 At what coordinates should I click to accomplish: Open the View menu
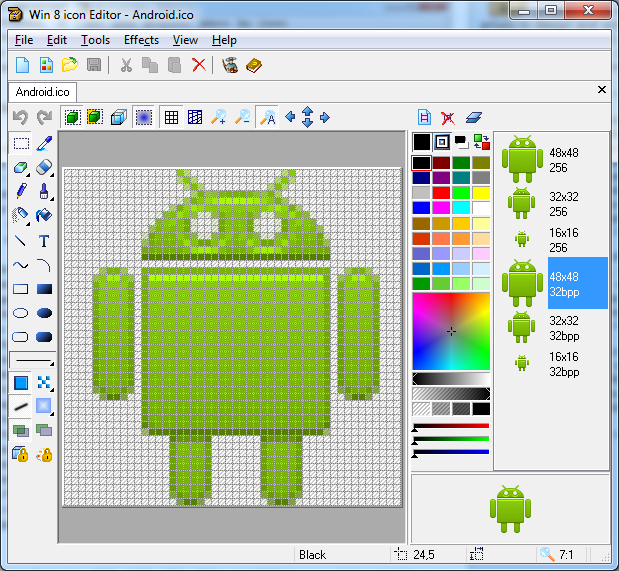[185, 40]
